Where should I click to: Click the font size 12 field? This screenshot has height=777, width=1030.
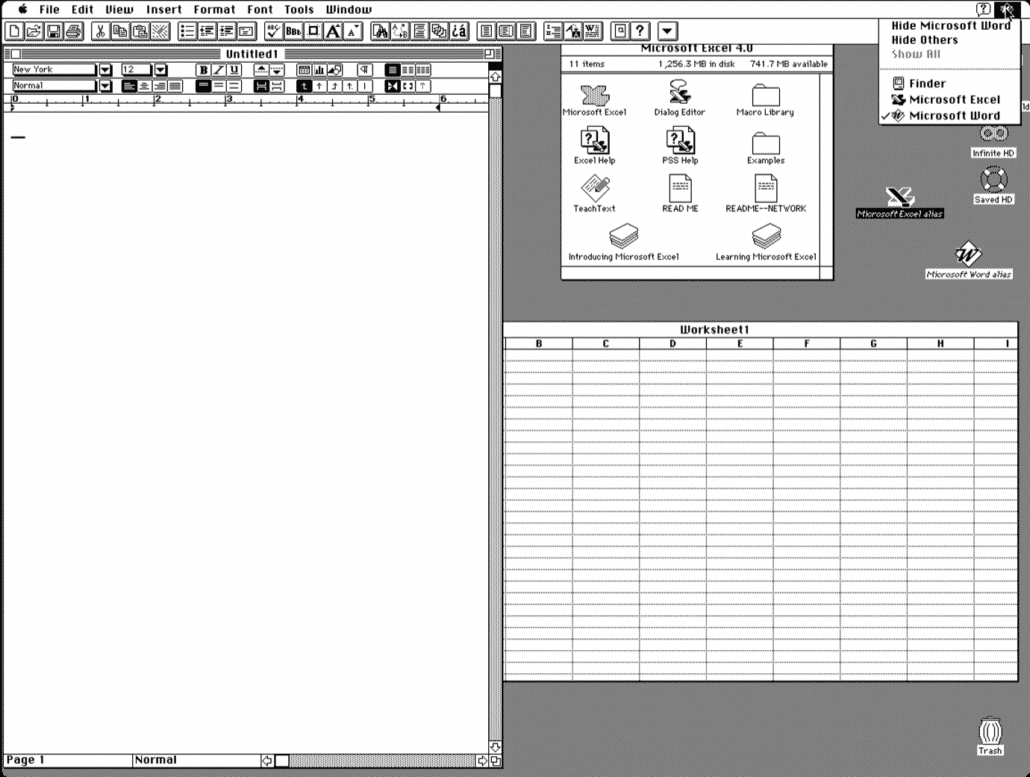coord(136,70)
